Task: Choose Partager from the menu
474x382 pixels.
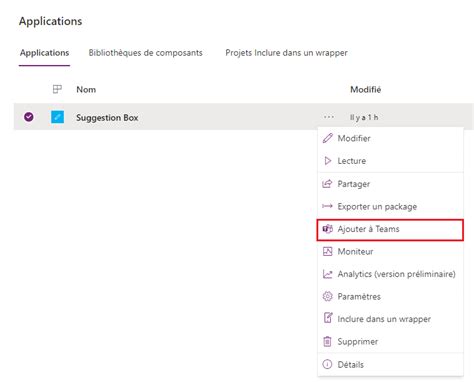Action: coord(390,184)
